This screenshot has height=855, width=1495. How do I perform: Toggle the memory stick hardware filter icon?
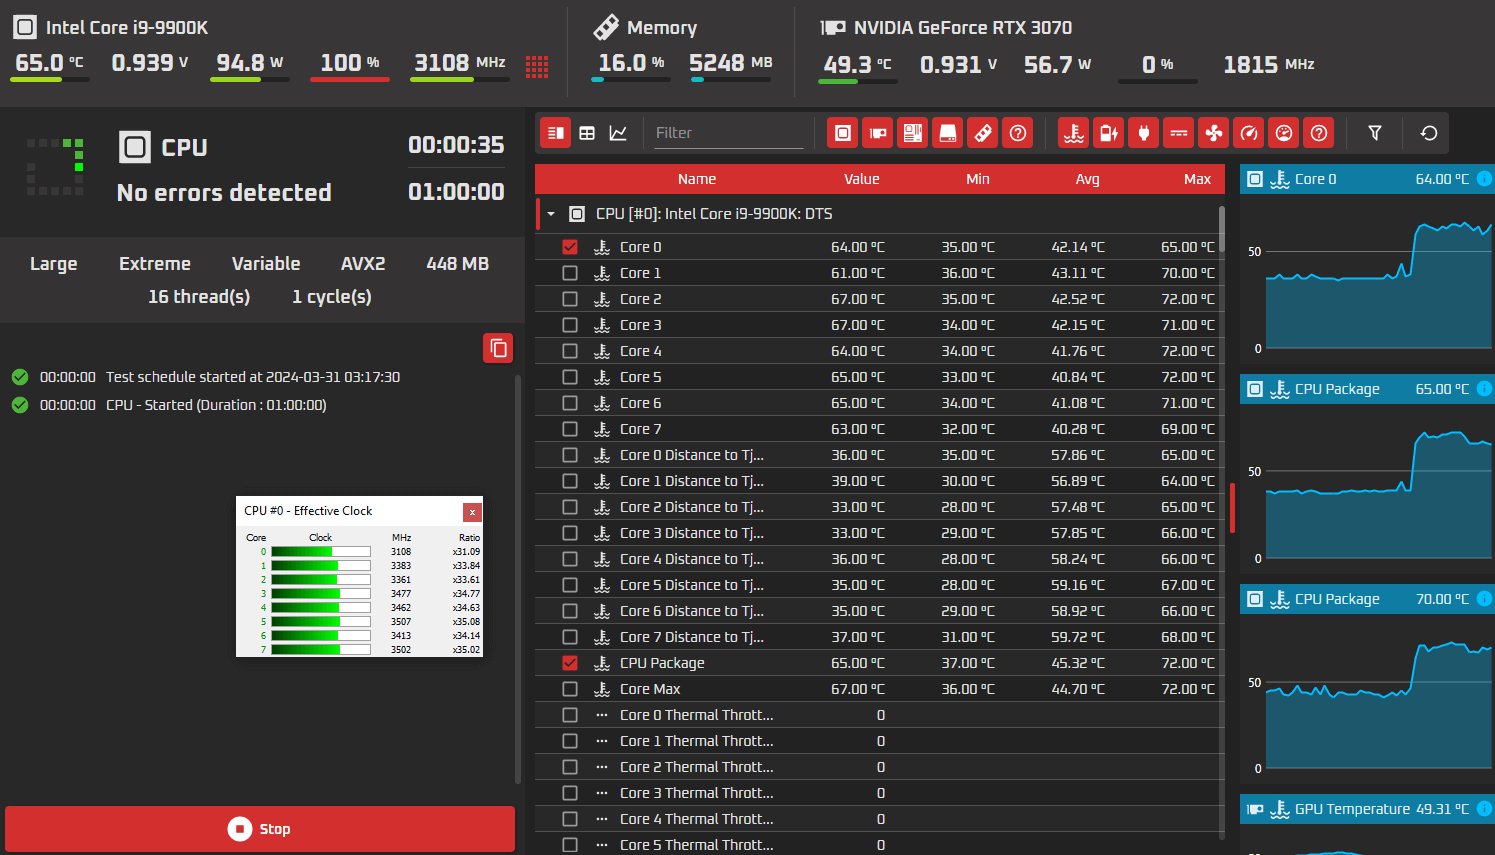point(983,133)
